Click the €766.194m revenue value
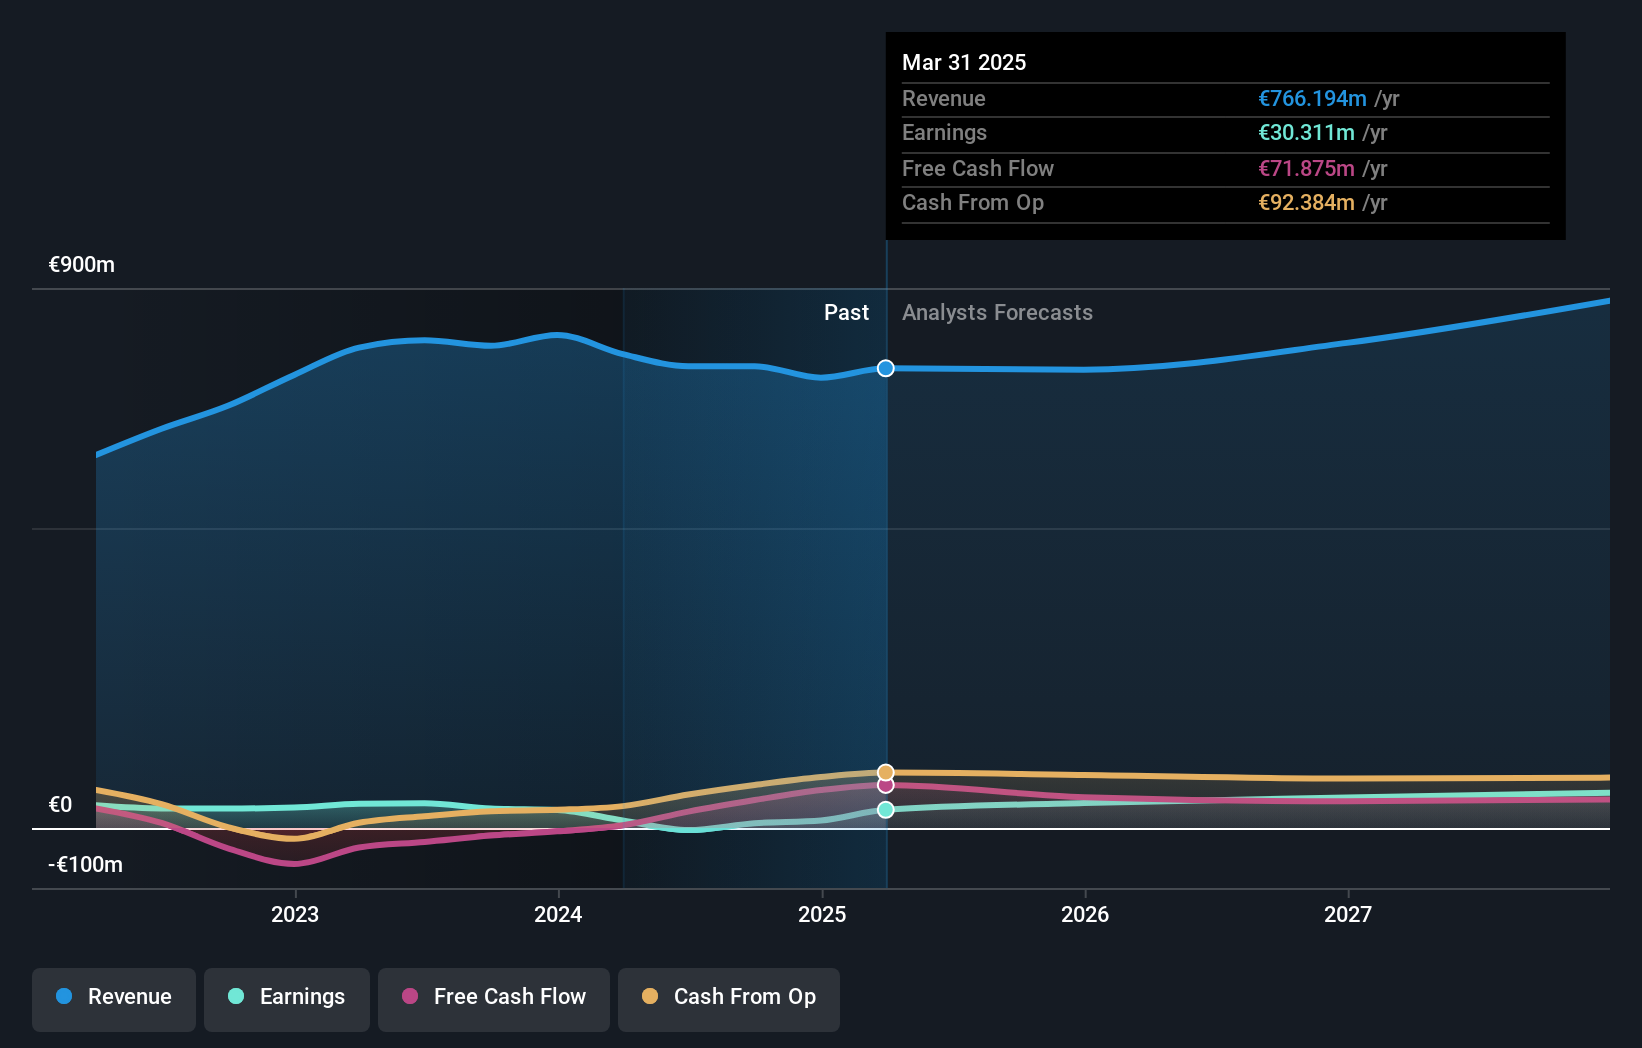The width and height of the screenshot is (1642, 1048). (x=1312, y=99)
